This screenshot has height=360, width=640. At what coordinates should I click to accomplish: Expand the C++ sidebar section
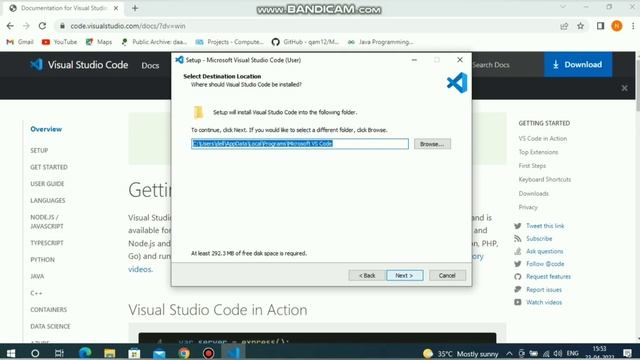[36, 293]
